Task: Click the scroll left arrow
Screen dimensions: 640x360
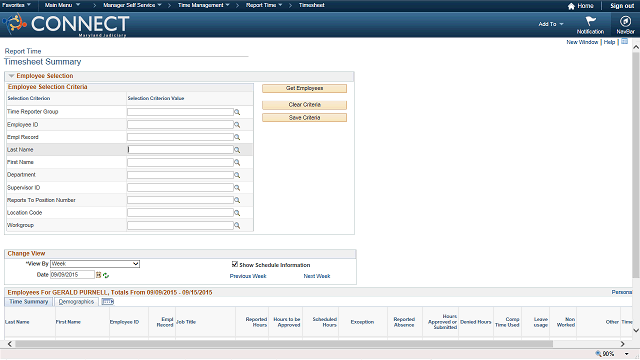Action: [x=10, y=344]
